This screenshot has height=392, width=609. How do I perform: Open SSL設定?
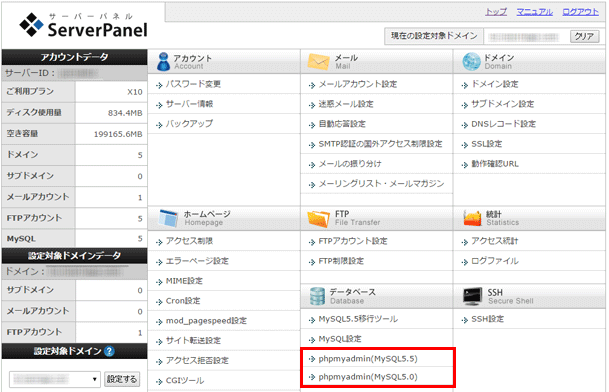487,144
